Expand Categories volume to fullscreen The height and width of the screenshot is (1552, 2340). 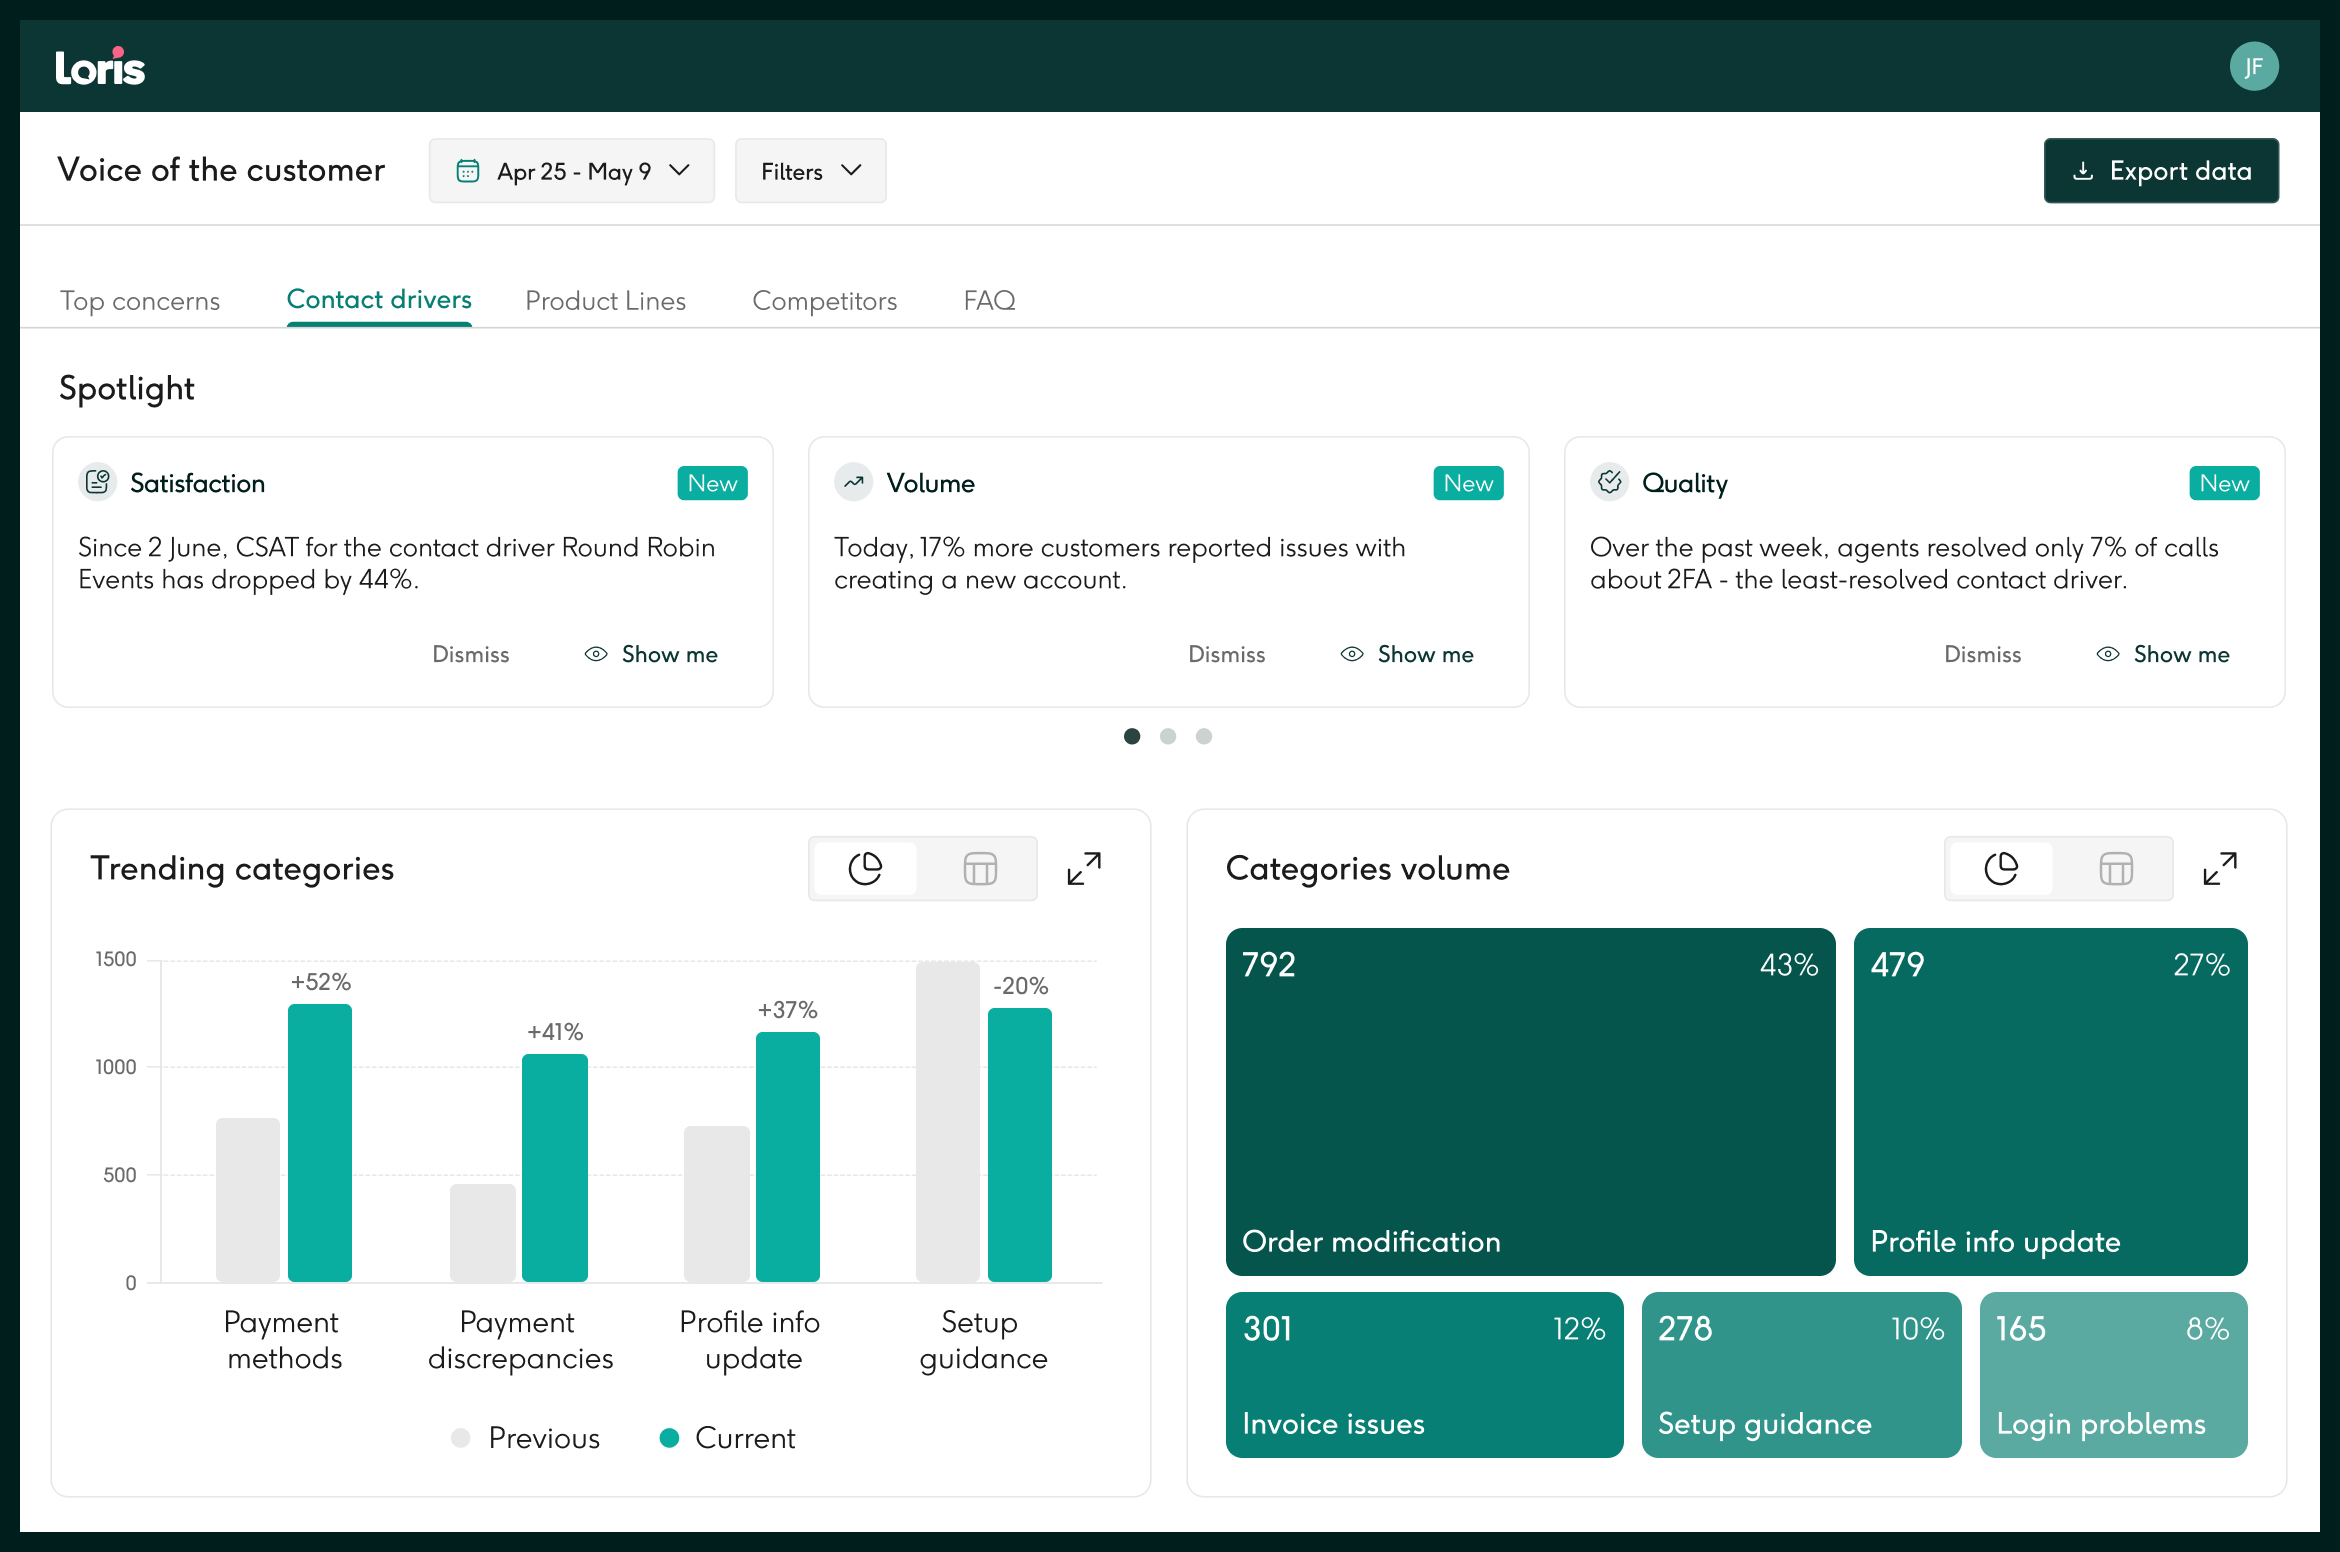tap(2221, 868)
